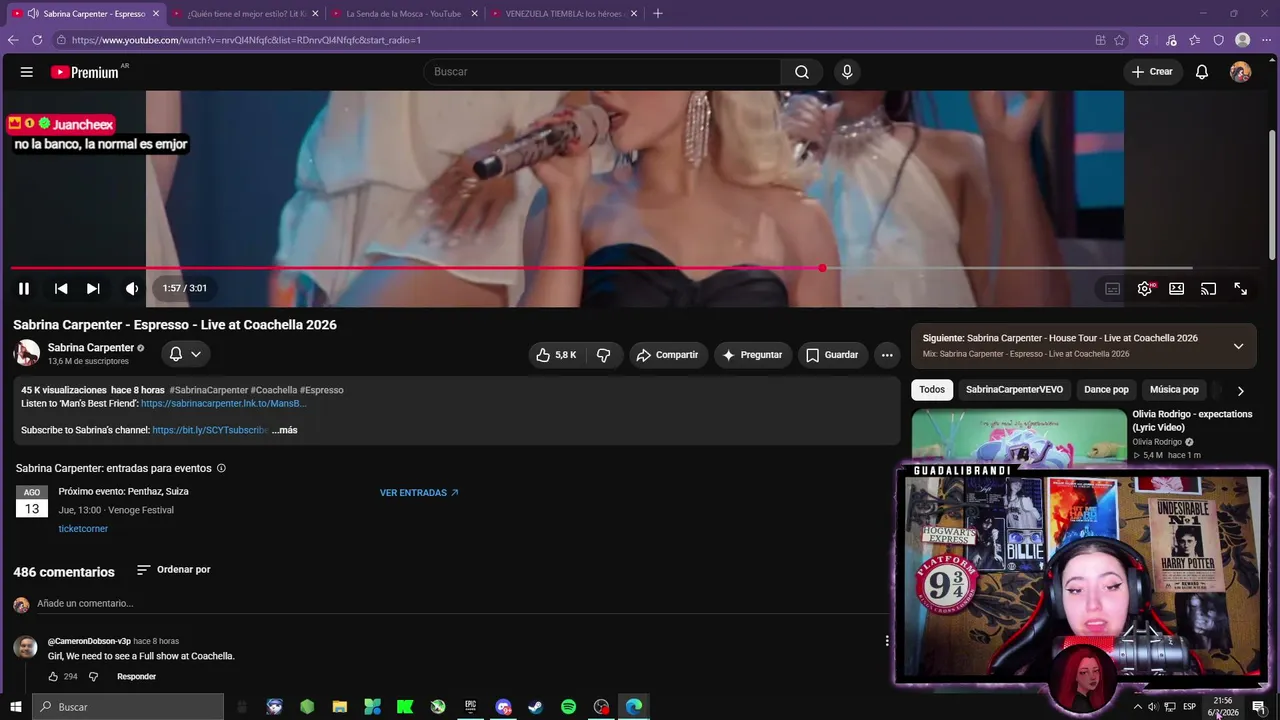Open more actions ellipsis beside Guardar
The height and width of the screenshot is (720, 1280).
[887, 355]
